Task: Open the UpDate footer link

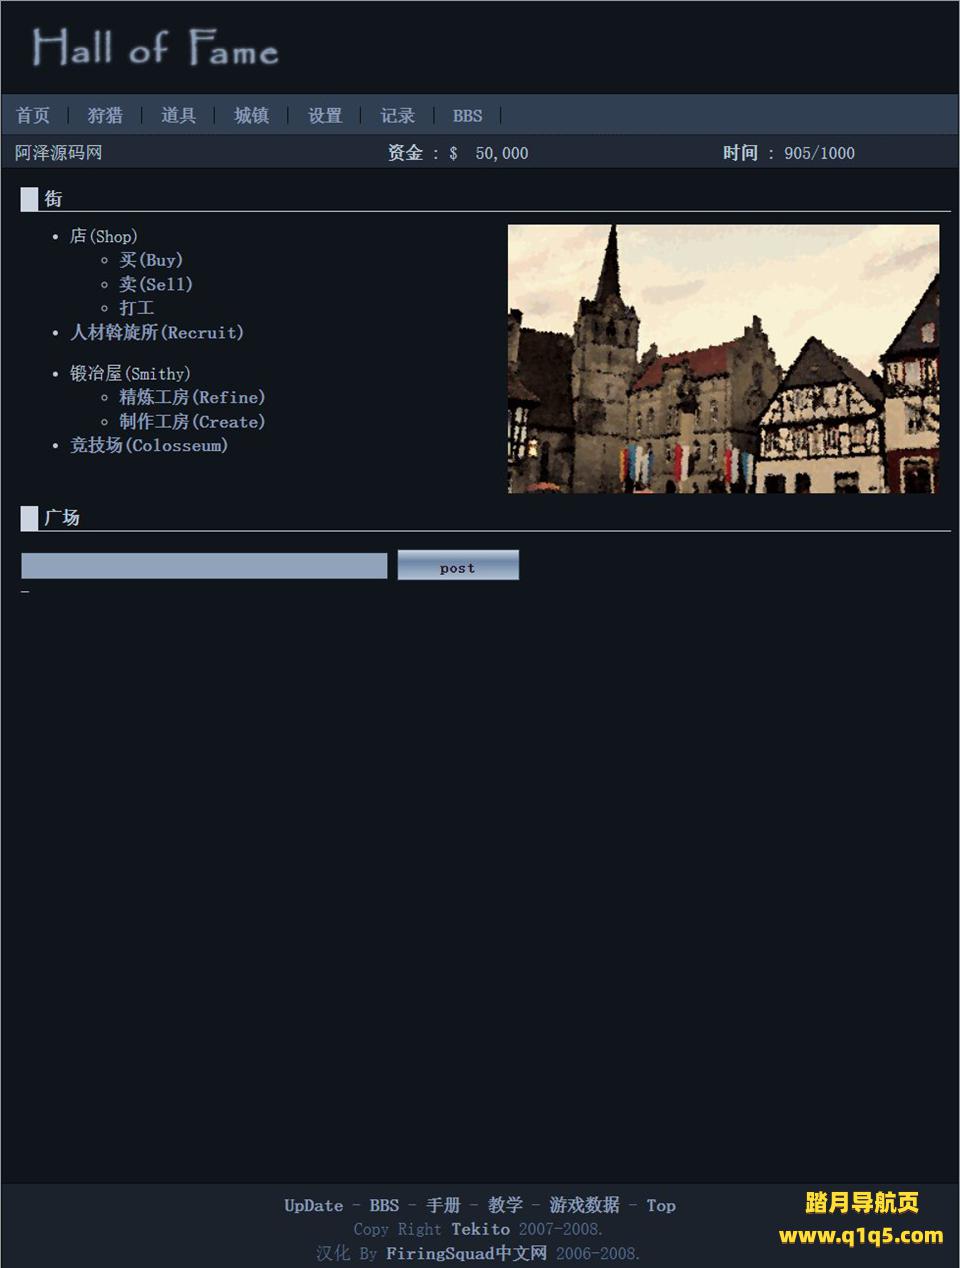Action: (313, 1205)
